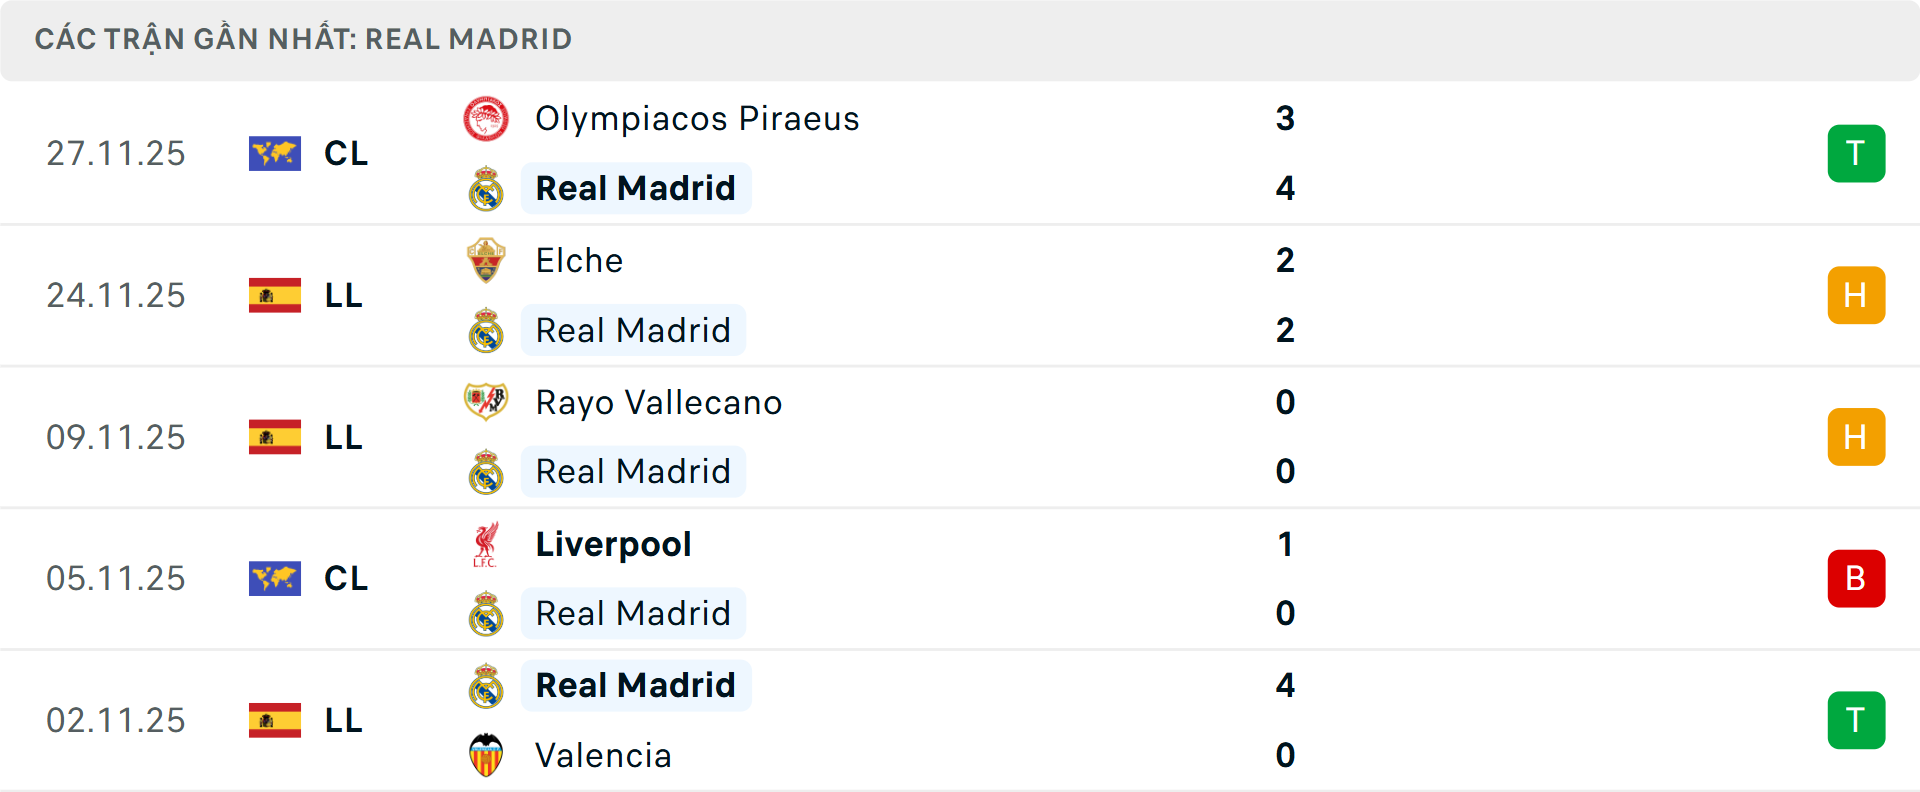Open the Real Madrid team page from Elche match
The width and height of the screenshot is (1920, 792).
click(x=633, y=330)
